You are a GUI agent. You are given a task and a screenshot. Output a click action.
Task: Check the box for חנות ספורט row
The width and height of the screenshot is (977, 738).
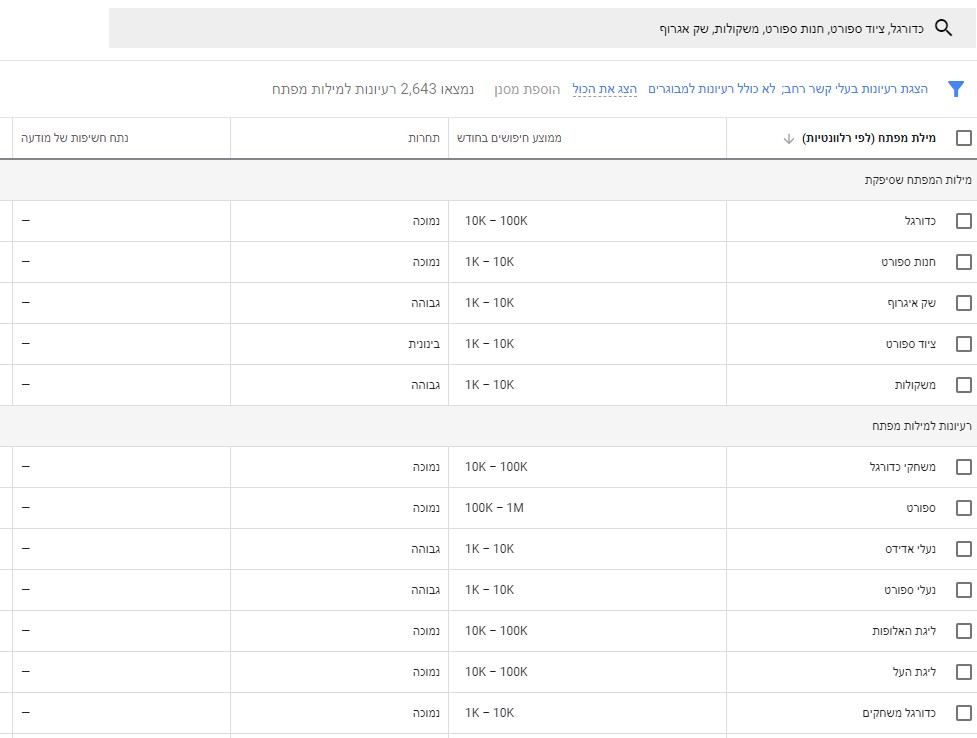click(x=963, y=262)
